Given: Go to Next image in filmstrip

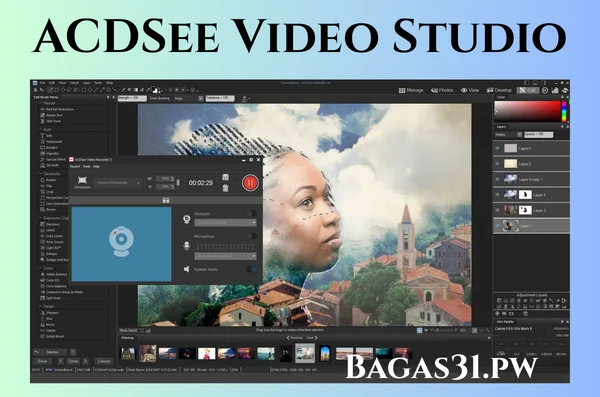Looking at the screenshot, I should point(312,338).
